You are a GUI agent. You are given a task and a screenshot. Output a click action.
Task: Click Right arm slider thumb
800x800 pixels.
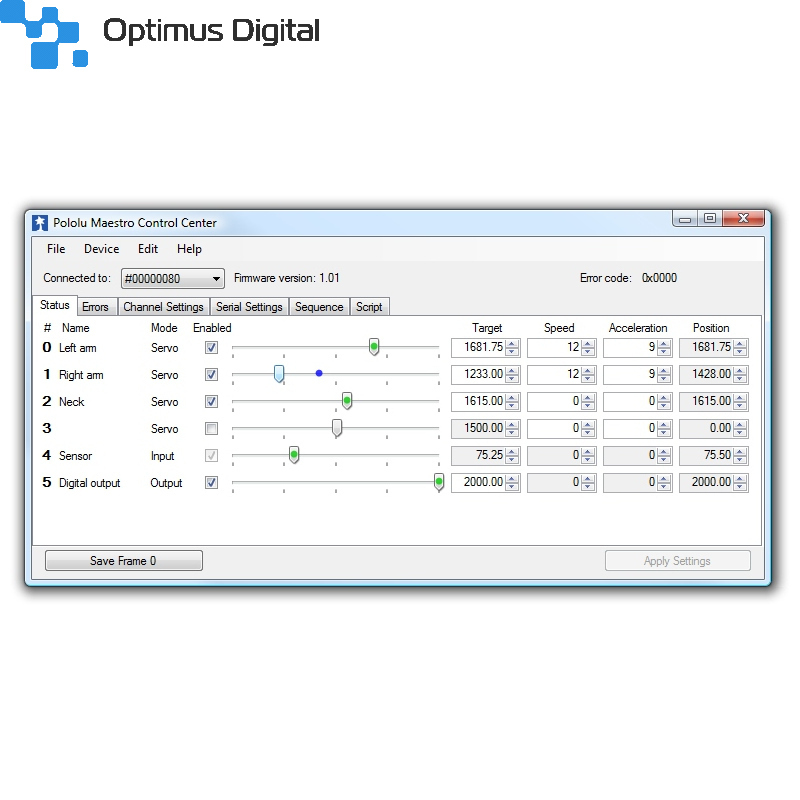(x=279, y=373)
